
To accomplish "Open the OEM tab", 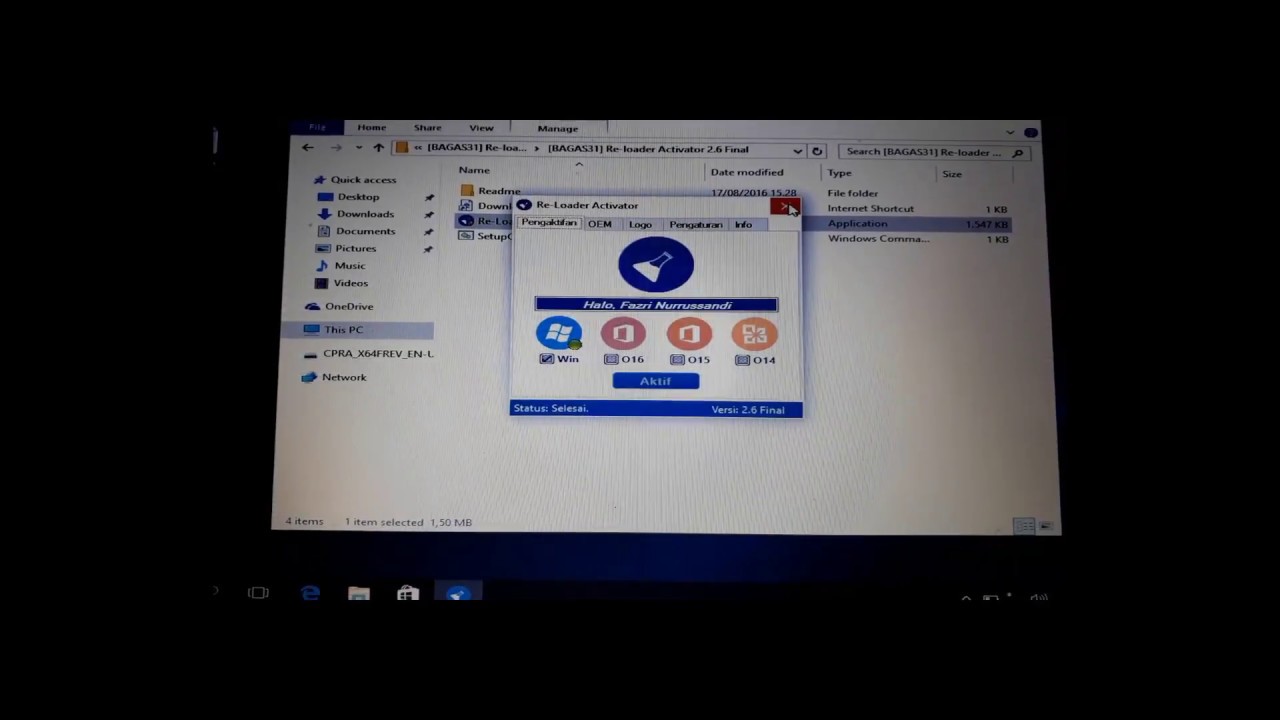I will click(600, 224).
